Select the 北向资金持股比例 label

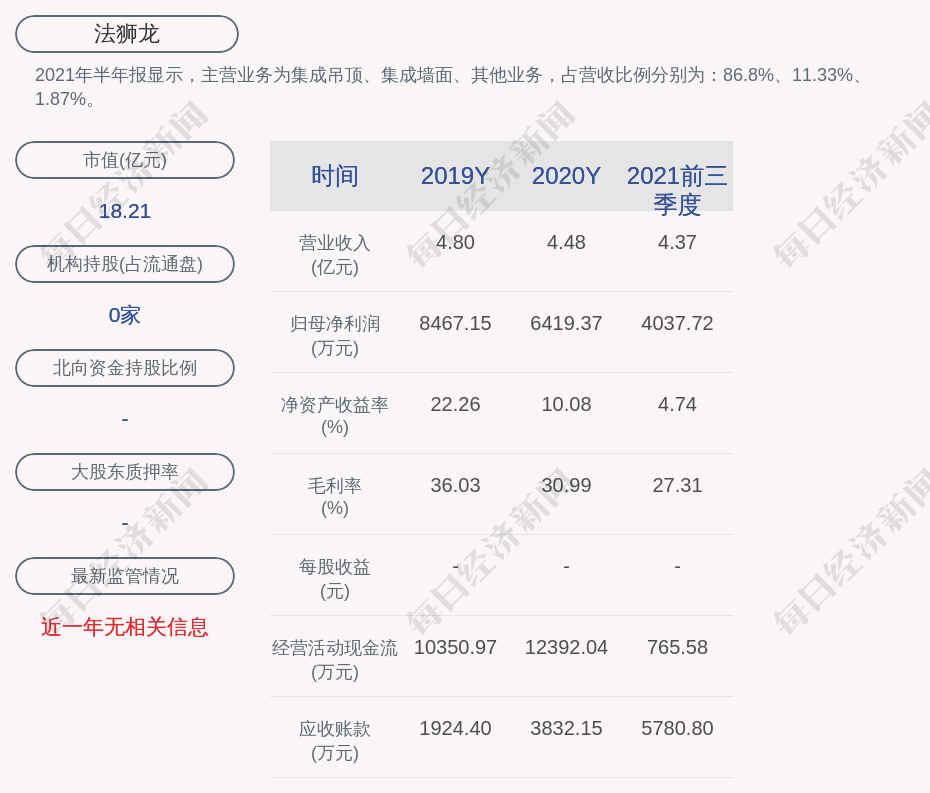click(x=125, y=368)
